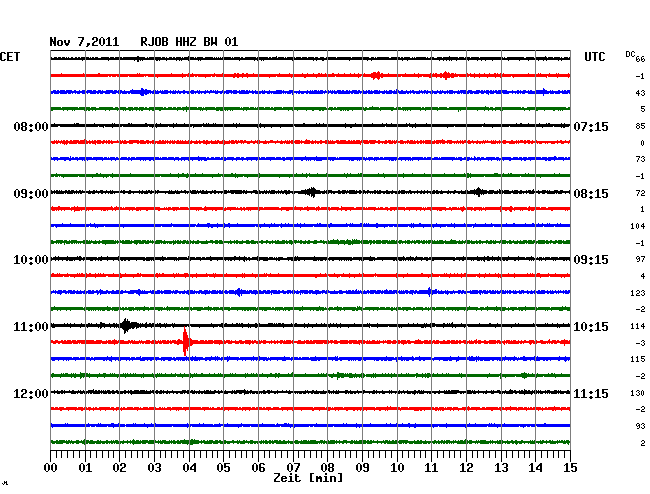This screenshot has height=494, width=650.
Task: Click the top red trace event near minute 09
Action: pos(376,75)
